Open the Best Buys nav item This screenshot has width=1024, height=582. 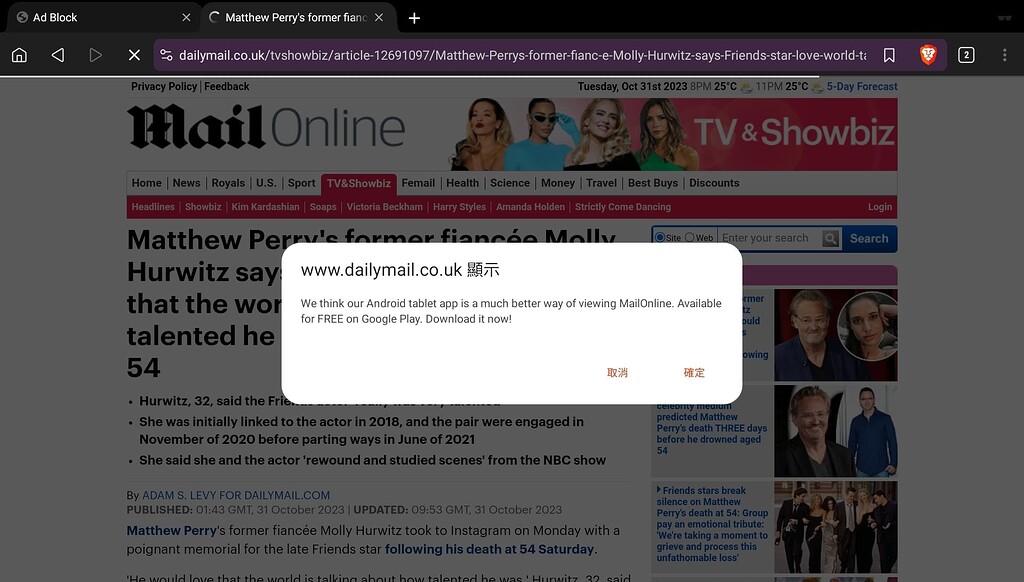pyautogui.click(x=652, y=183)
